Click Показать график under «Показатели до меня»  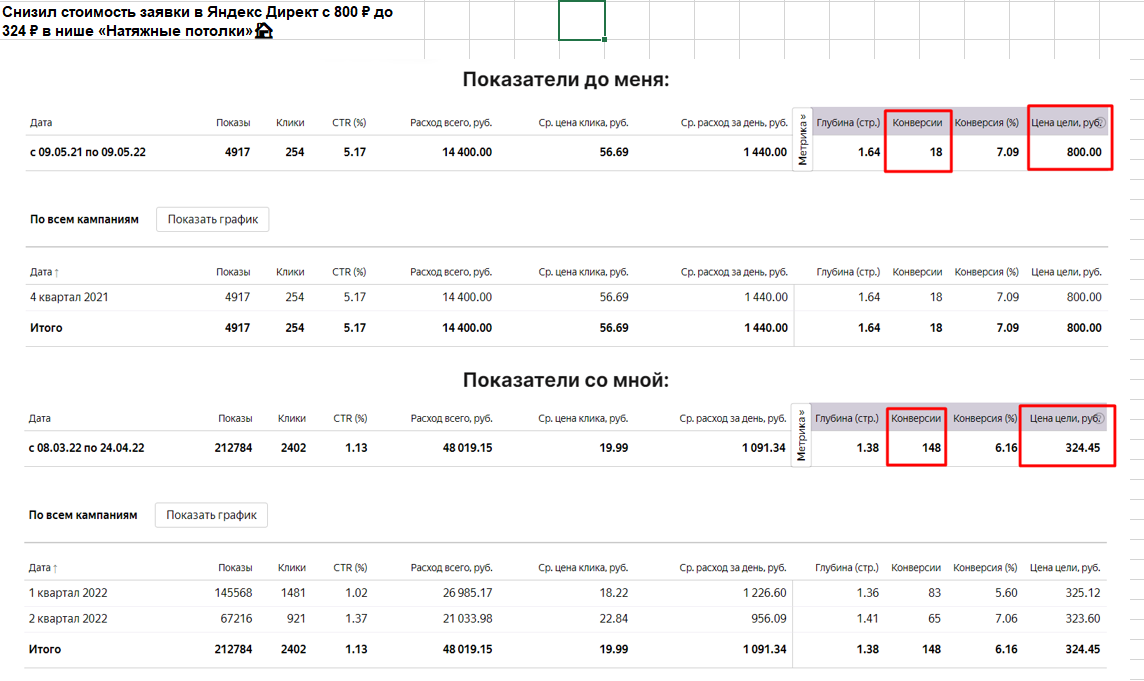click(212, 219)
